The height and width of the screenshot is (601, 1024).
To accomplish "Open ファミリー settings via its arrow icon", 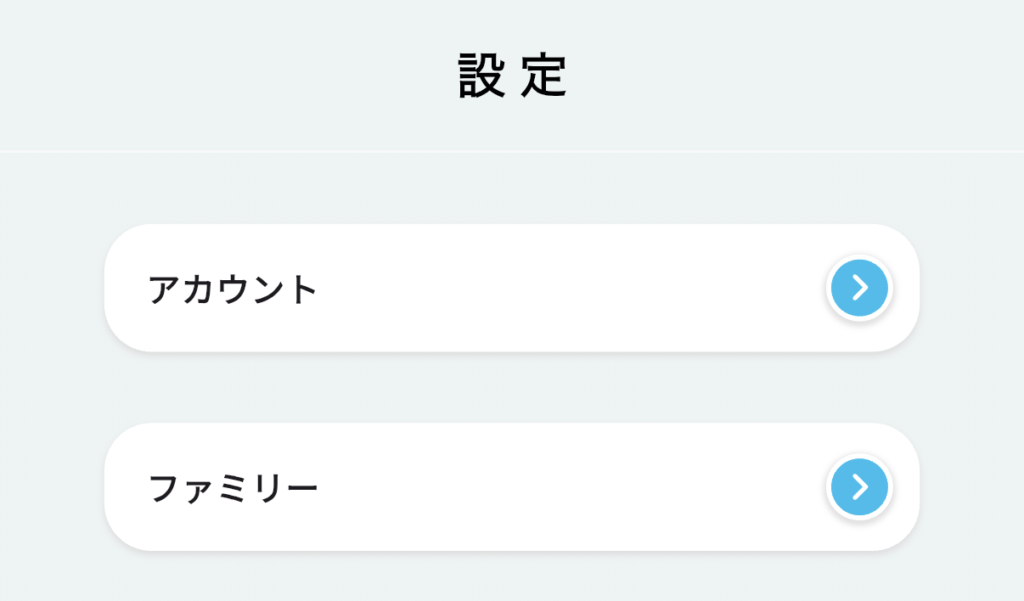I will 859,488.
